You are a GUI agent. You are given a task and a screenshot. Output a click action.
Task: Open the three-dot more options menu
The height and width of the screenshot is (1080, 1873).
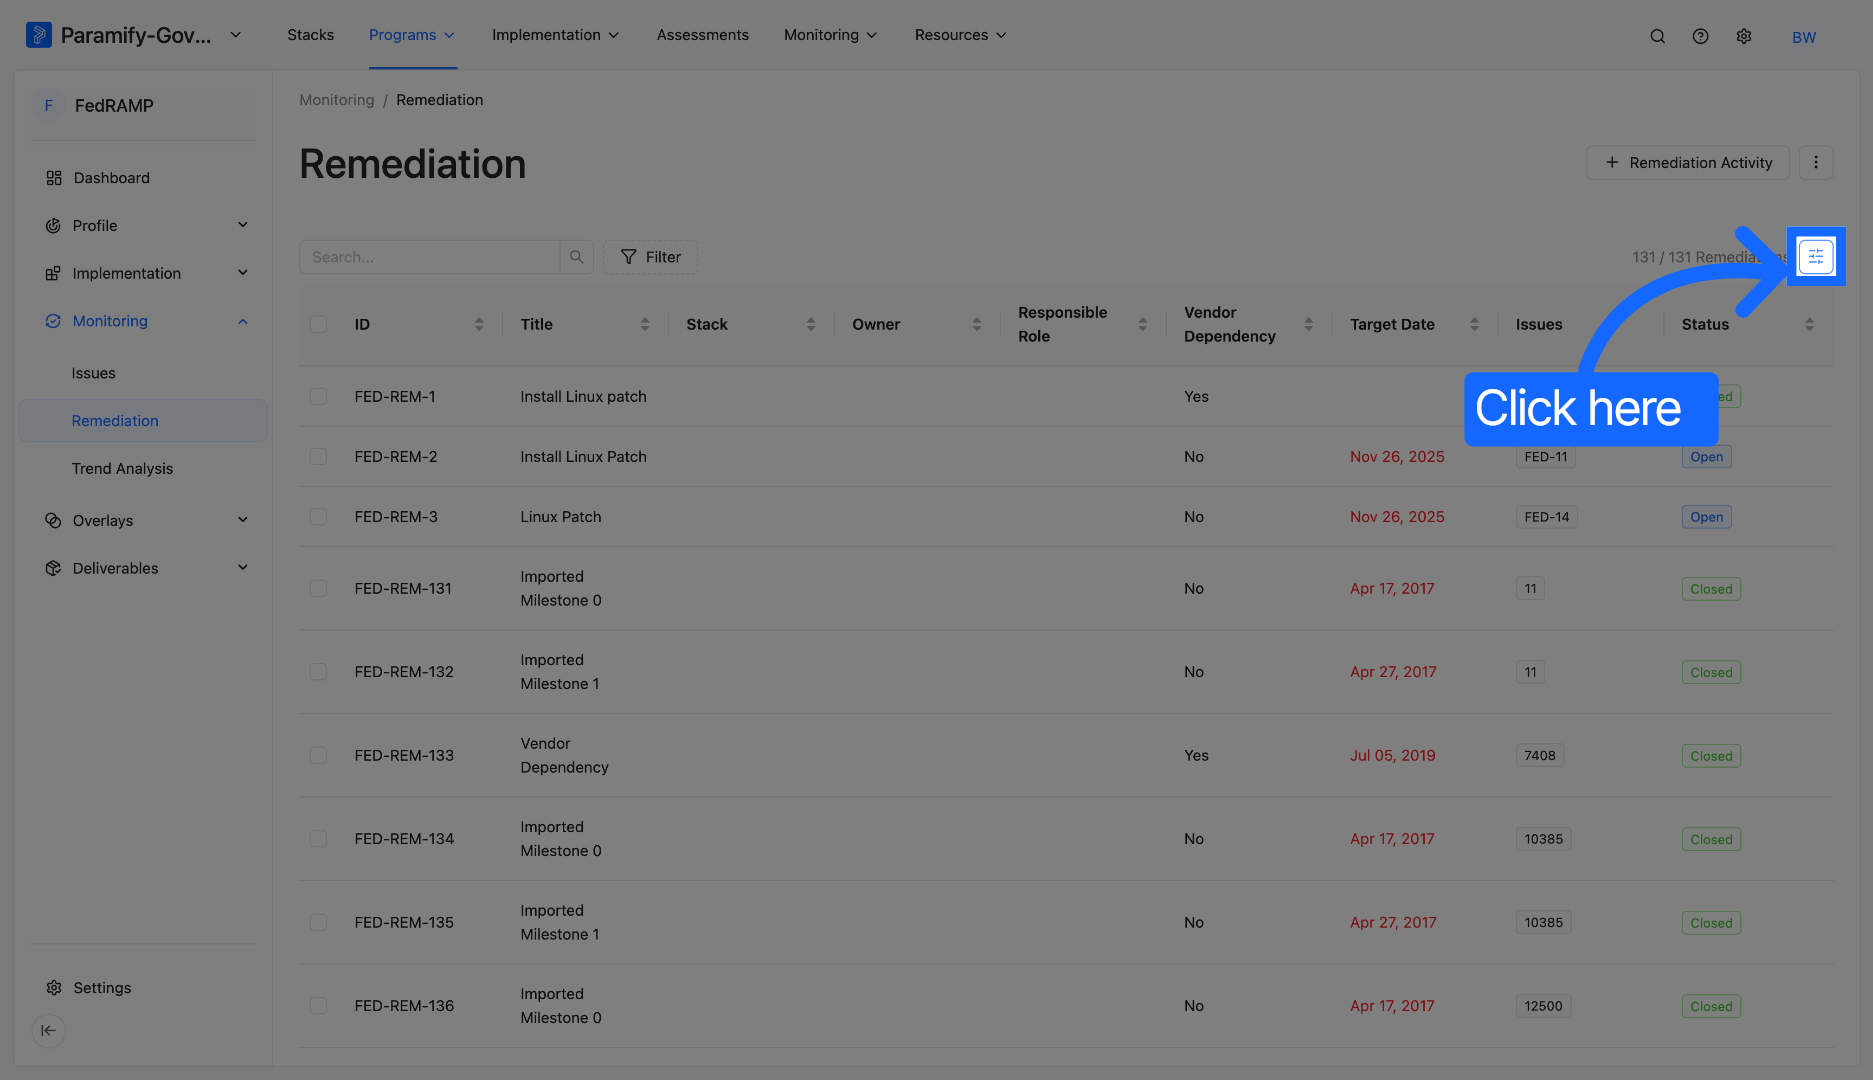click(x=1816, y=162)
